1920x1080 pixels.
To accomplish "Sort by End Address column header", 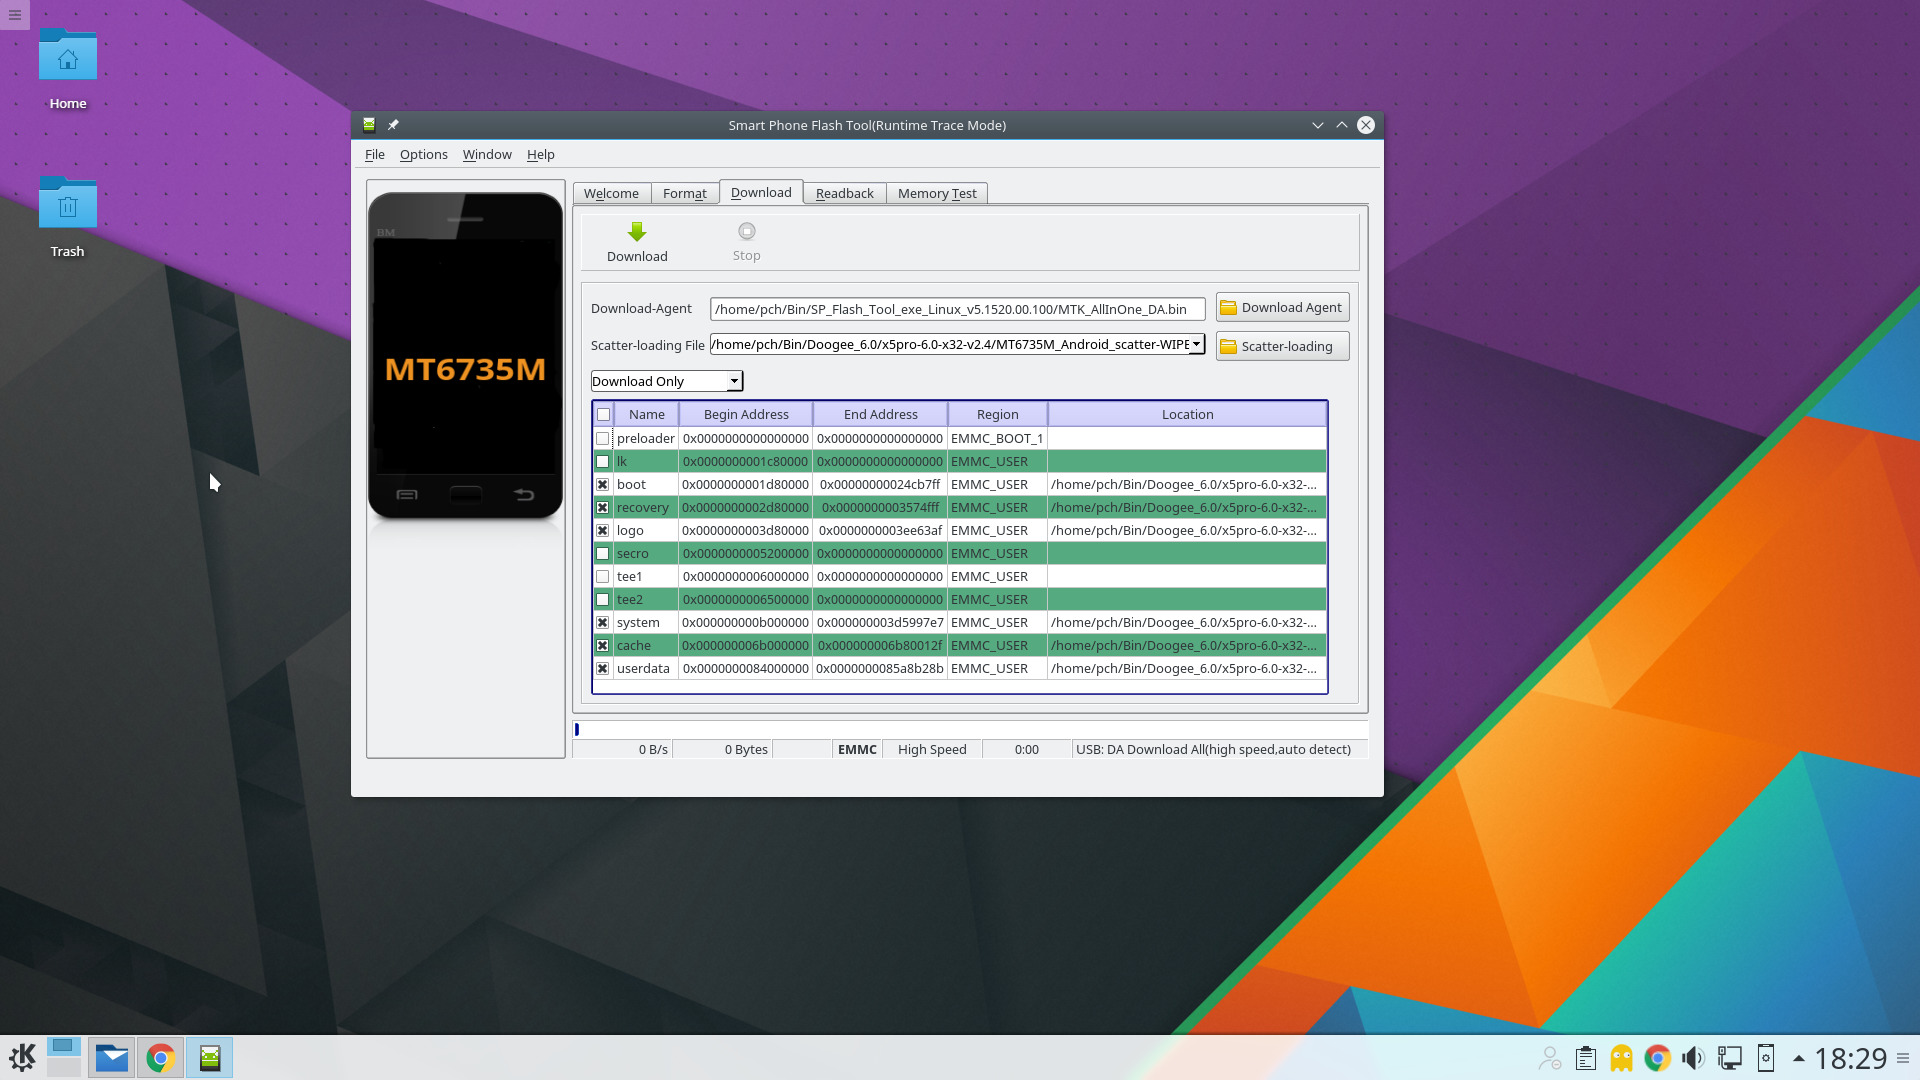I will [x=880, y=414].
